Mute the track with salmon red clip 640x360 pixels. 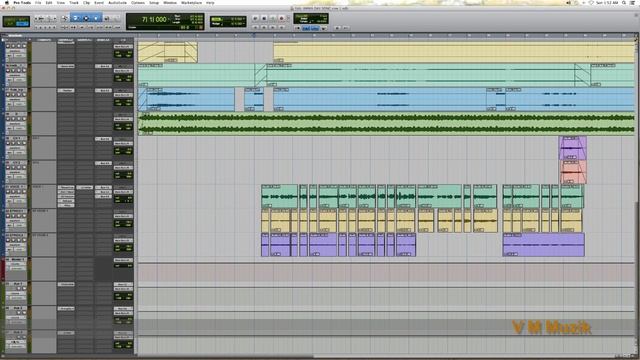click(24, 167)
